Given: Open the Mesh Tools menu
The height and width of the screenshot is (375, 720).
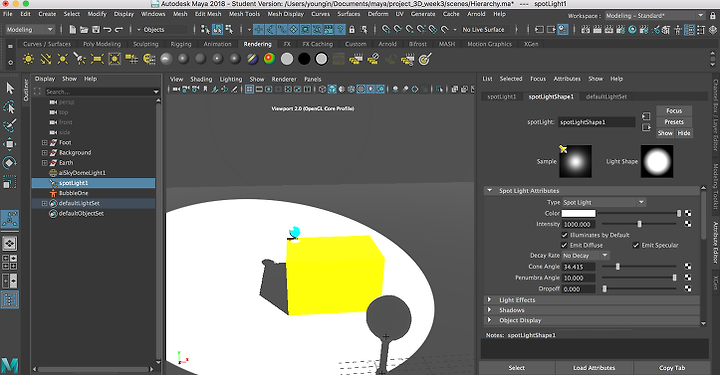Looking at the screenshot, I should coord(244,14).
